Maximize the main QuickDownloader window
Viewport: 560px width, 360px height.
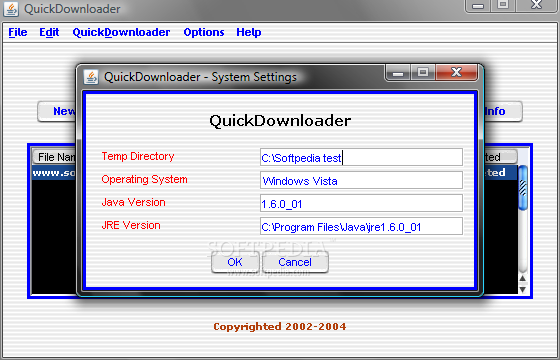[x=503, y=5]
